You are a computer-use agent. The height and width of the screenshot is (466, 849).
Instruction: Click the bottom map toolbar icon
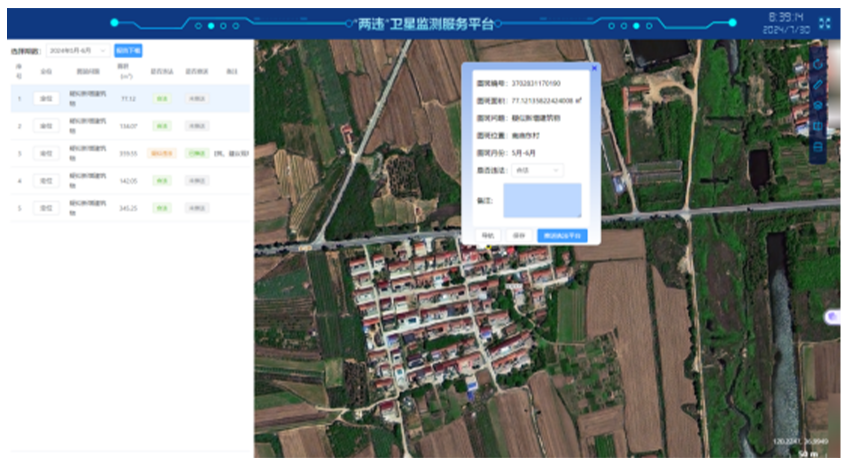[x=818, y=148]
